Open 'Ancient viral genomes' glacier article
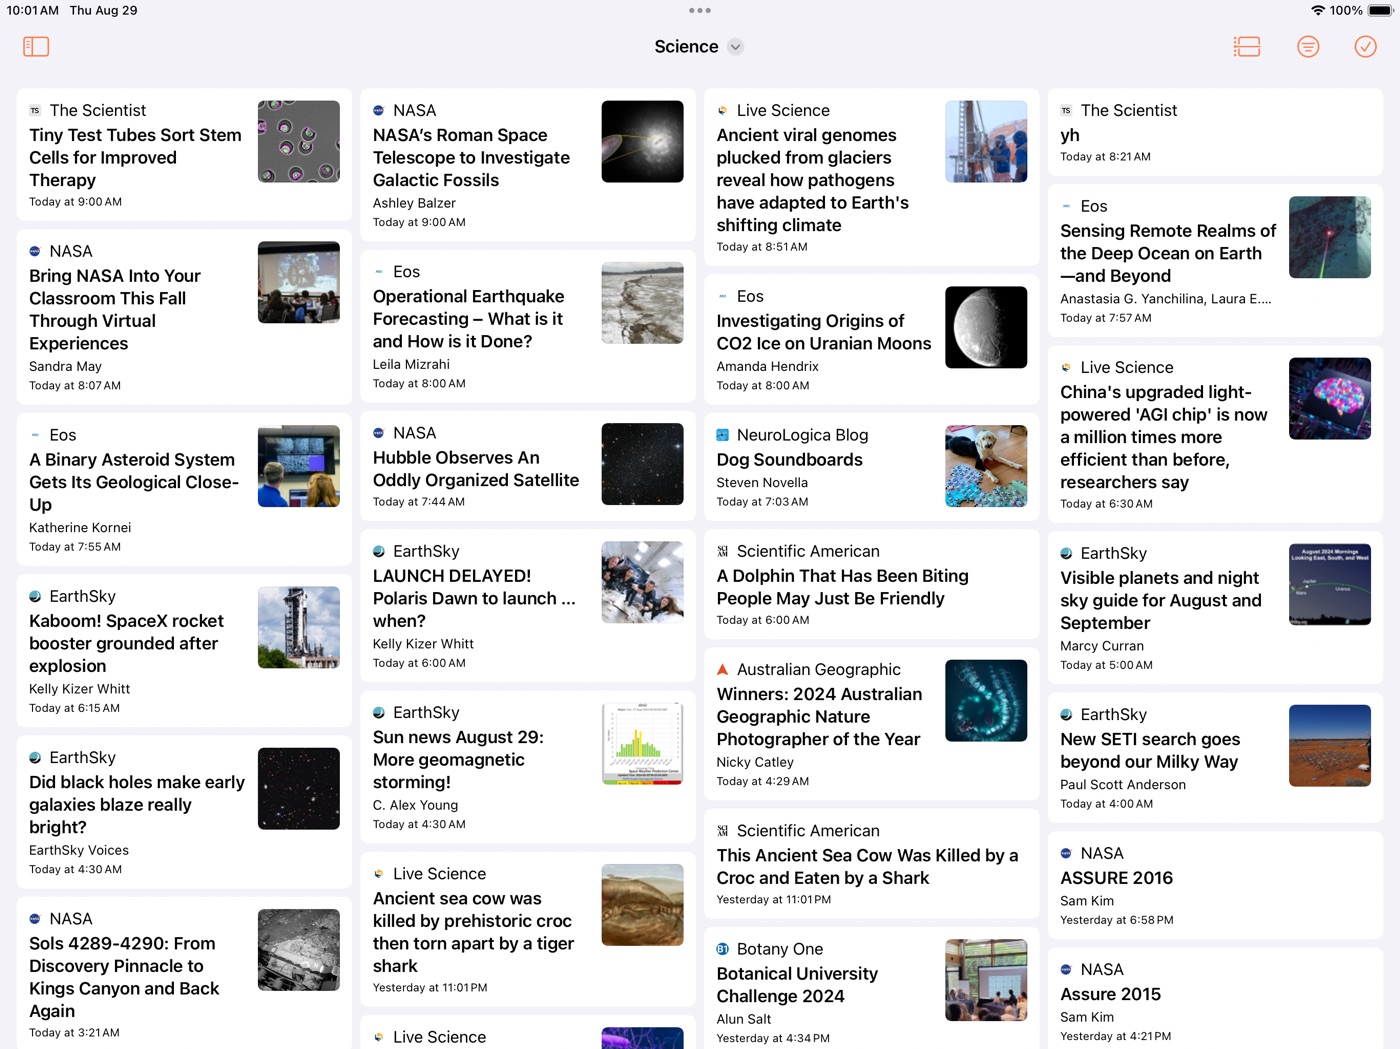 coord(871,177)
